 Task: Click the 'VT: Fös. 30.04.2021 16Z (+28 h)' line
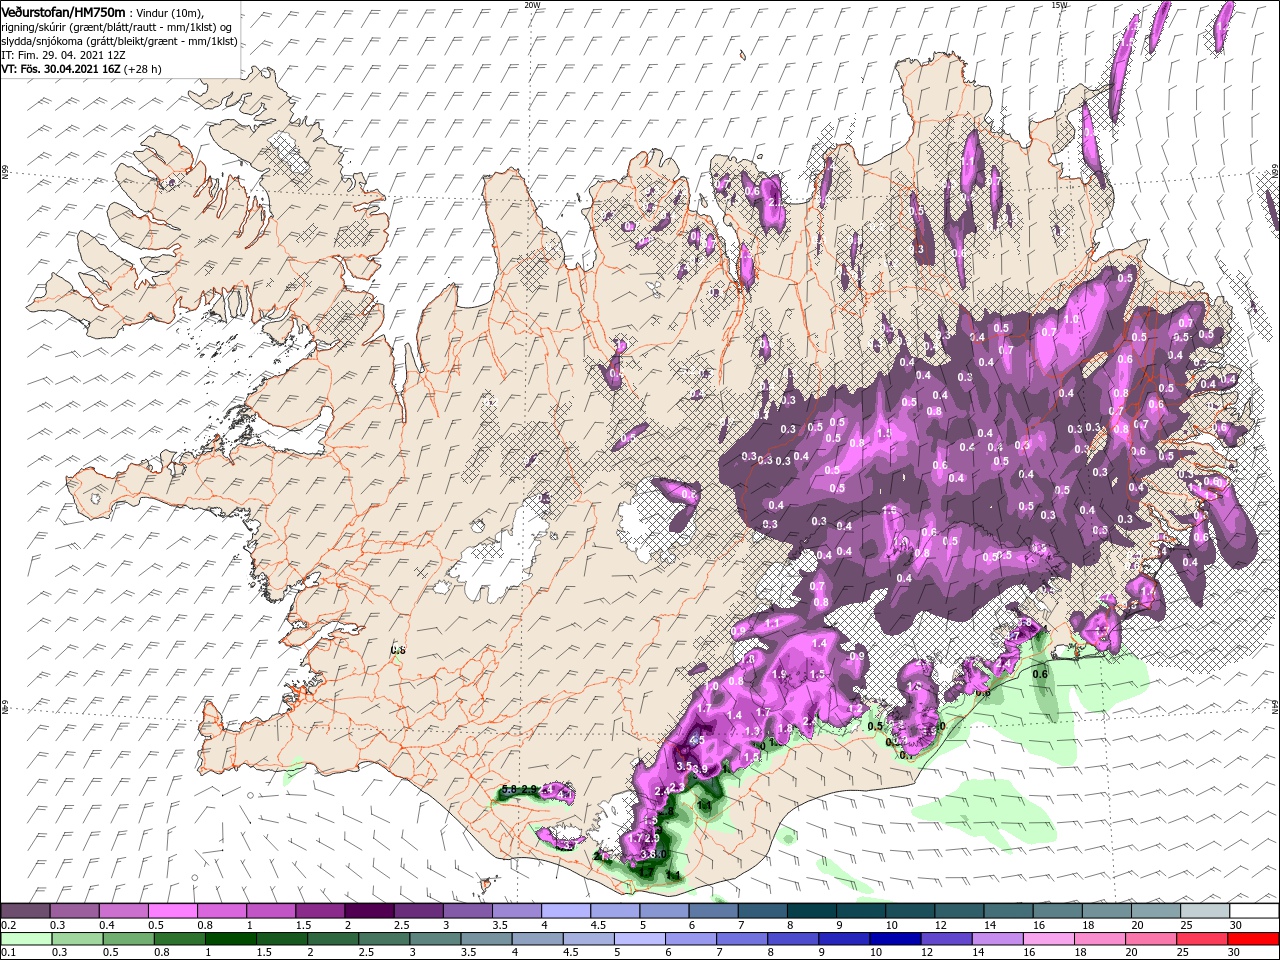click(x=81, y=69)
